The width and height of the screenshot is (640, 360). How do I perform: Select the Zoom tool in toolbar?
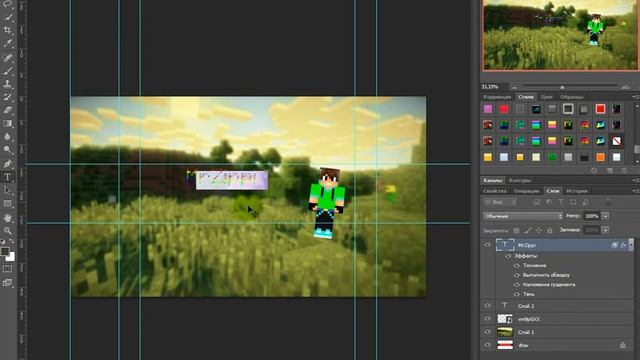[7, 231]
